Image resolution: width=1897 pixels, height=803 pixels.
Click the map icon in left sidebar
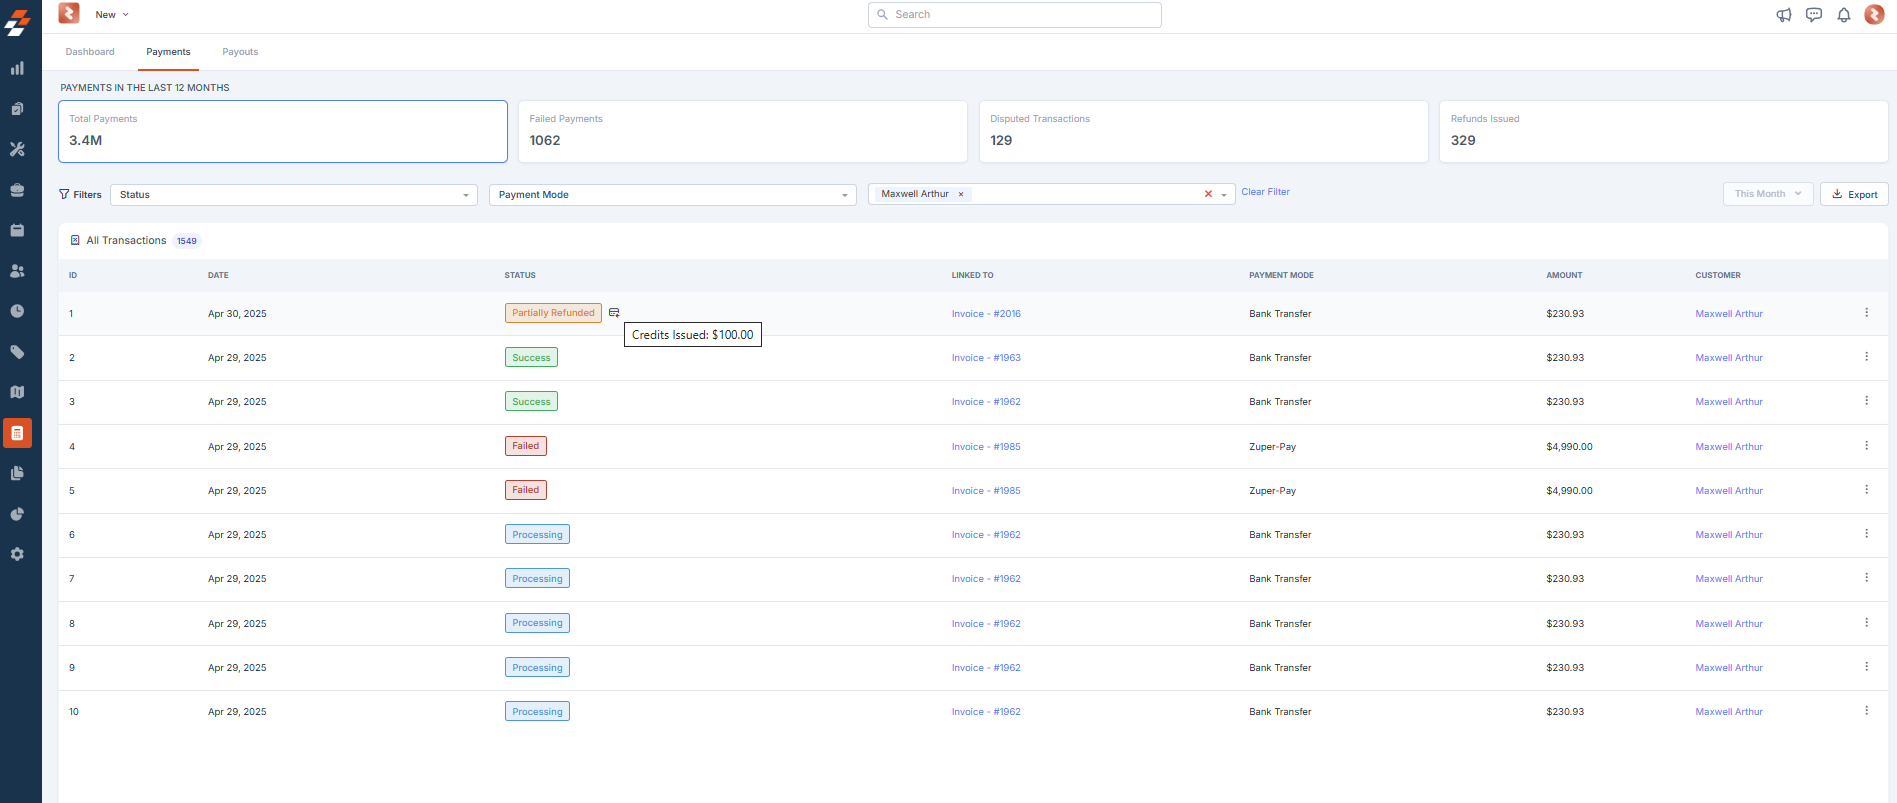[x=17, y=392]
